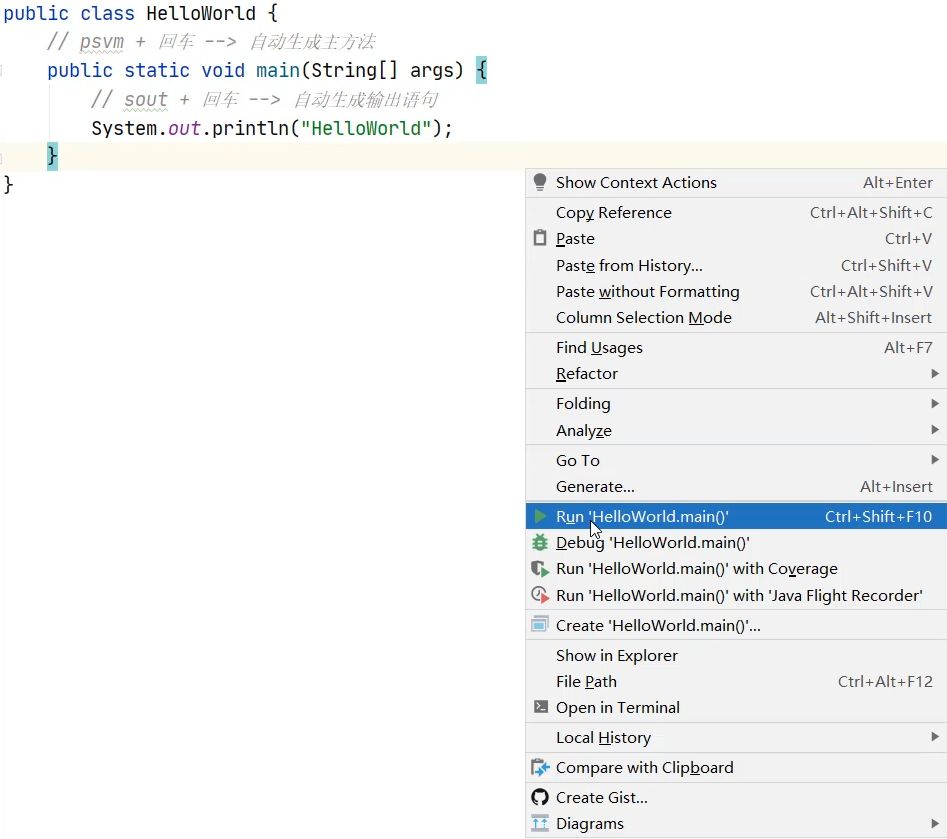Screen dimensions: 947x839
Task: Expand the Folding submenu arrow
Action: tap(934, 404)
